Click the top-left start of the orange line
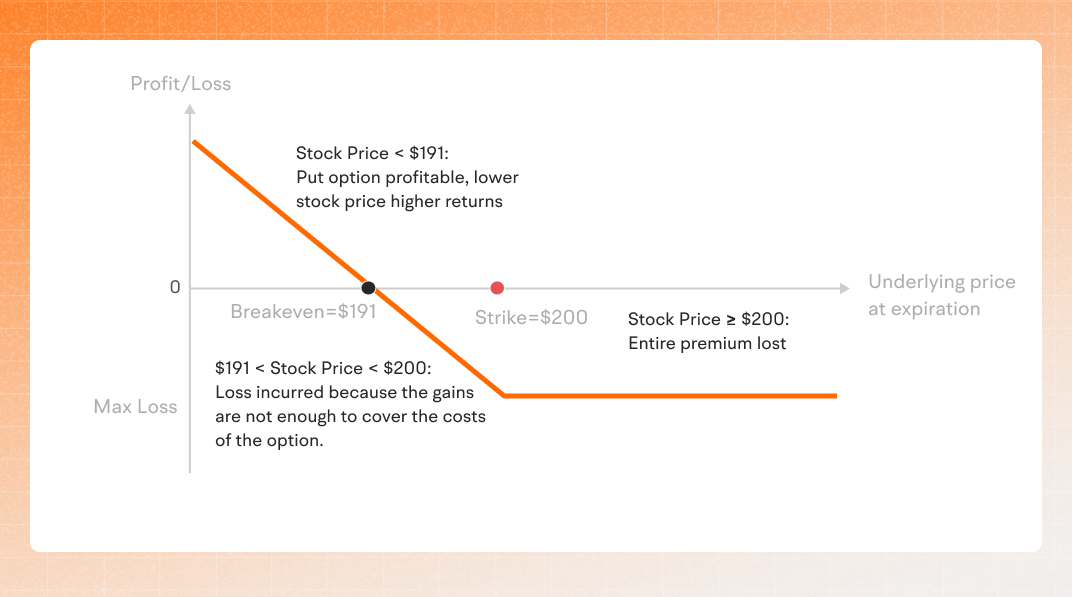 194,142
